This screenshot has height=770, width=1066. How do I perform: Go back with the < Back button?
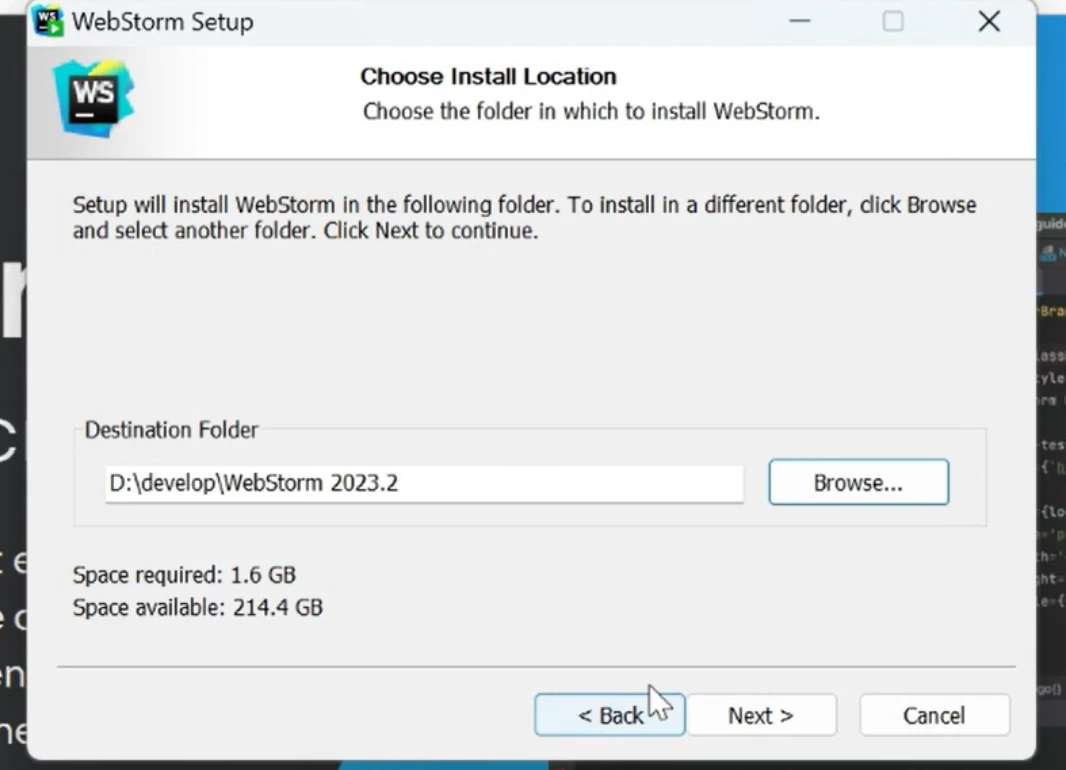(x=610, y=715)
